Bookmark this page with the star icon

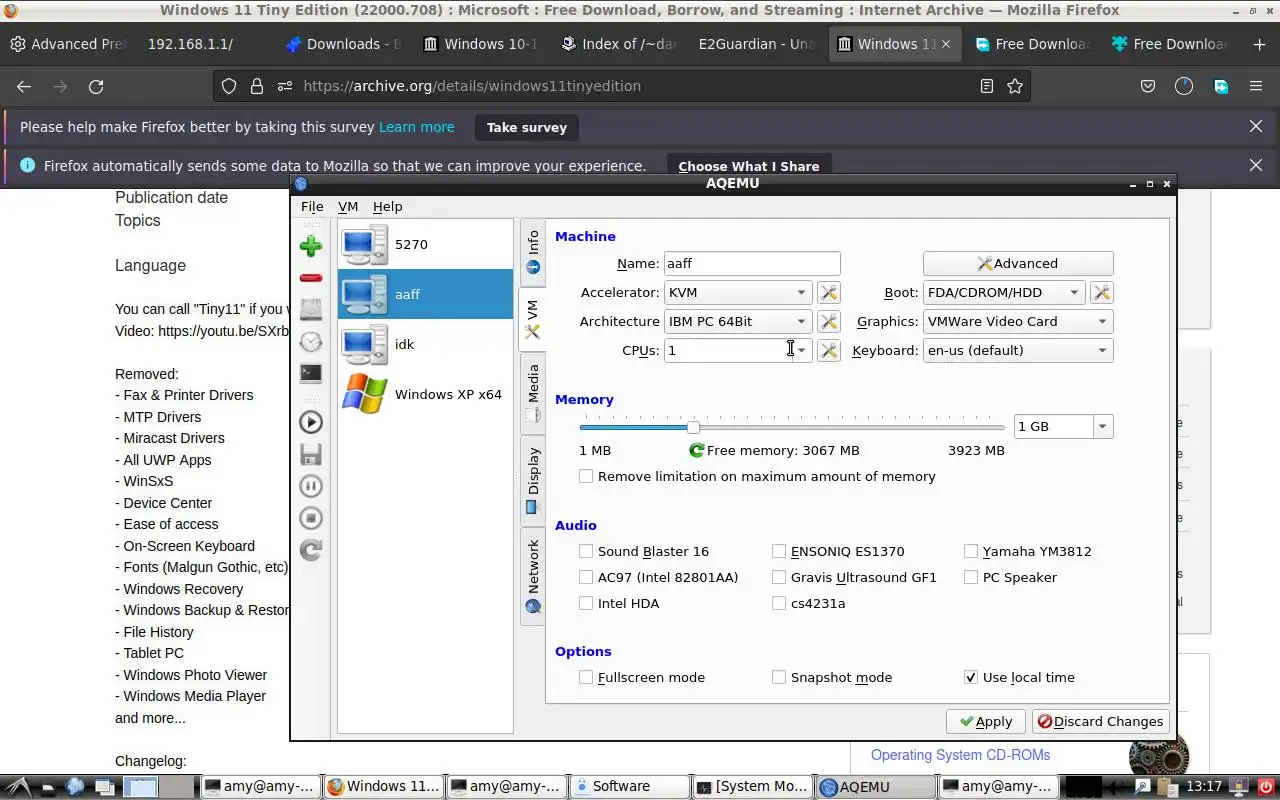(x=1015, y=86)
